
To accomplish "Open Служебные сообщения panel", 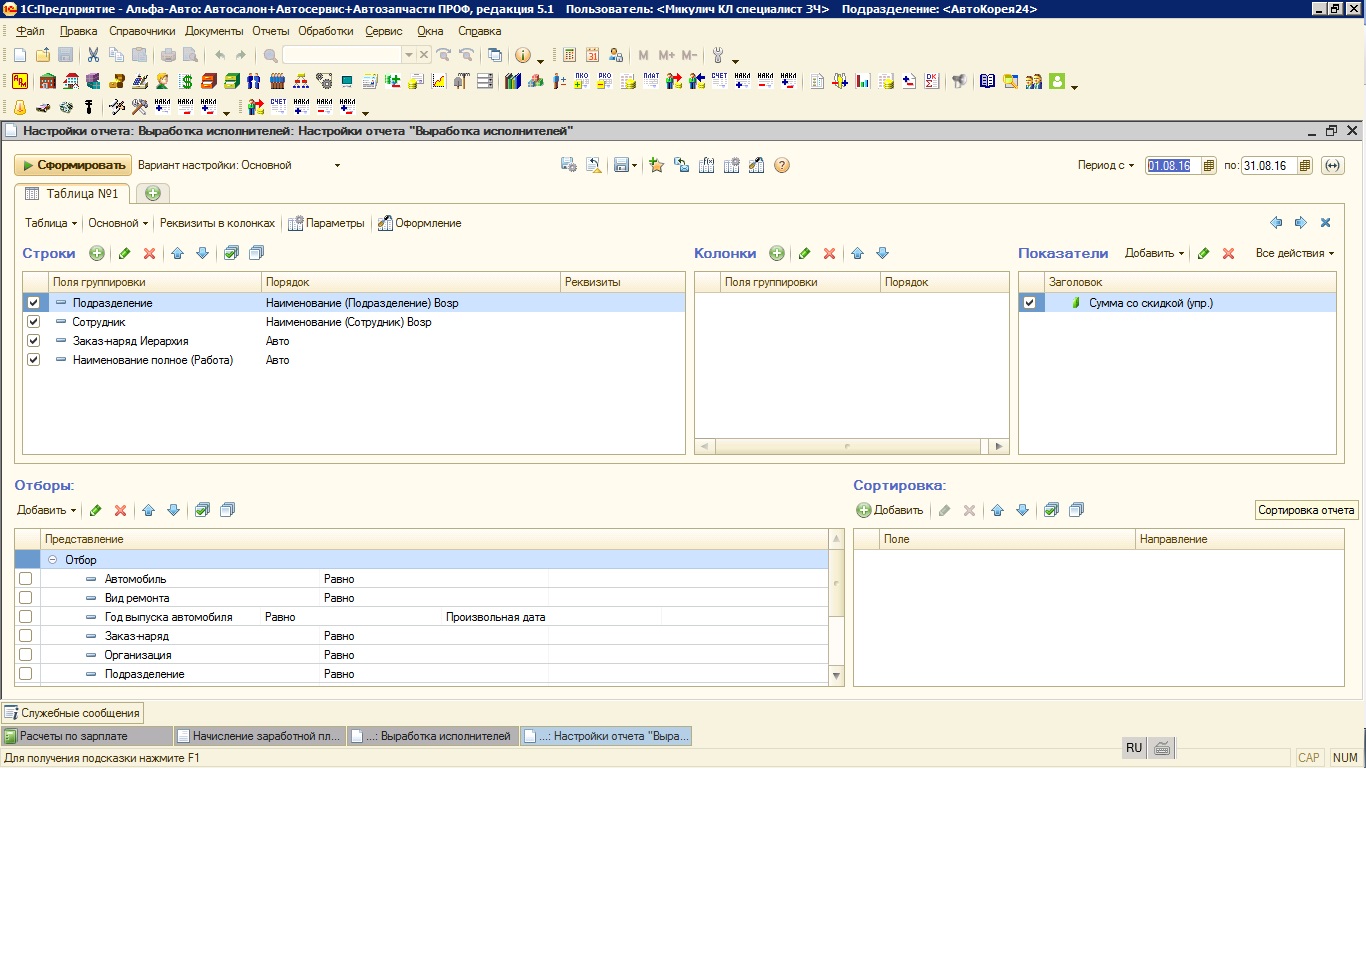I will click(x=72, y=713).
